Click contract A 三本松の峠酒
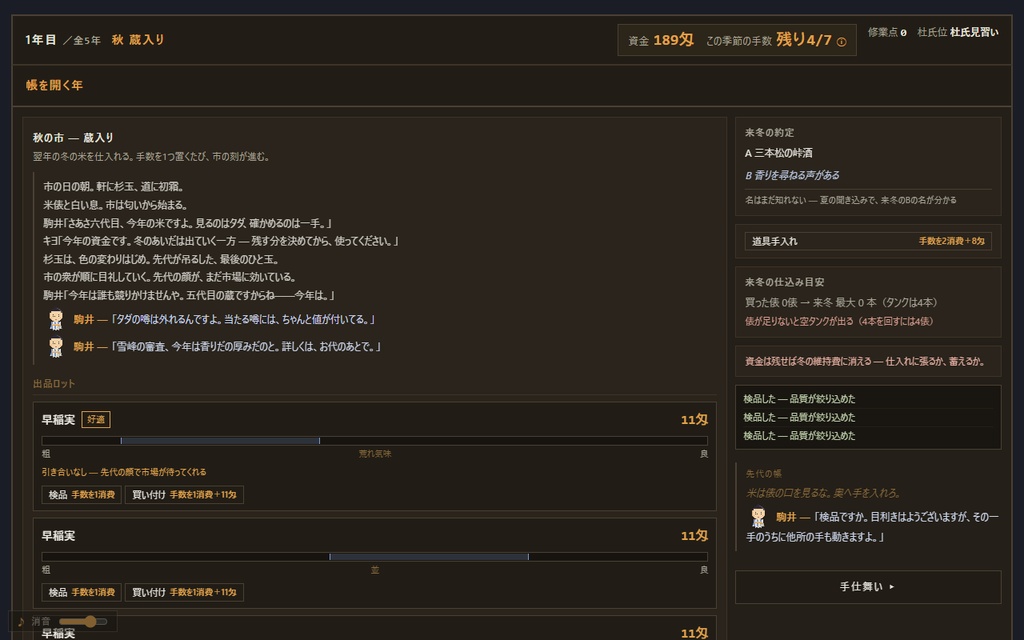 coord(778,153)
